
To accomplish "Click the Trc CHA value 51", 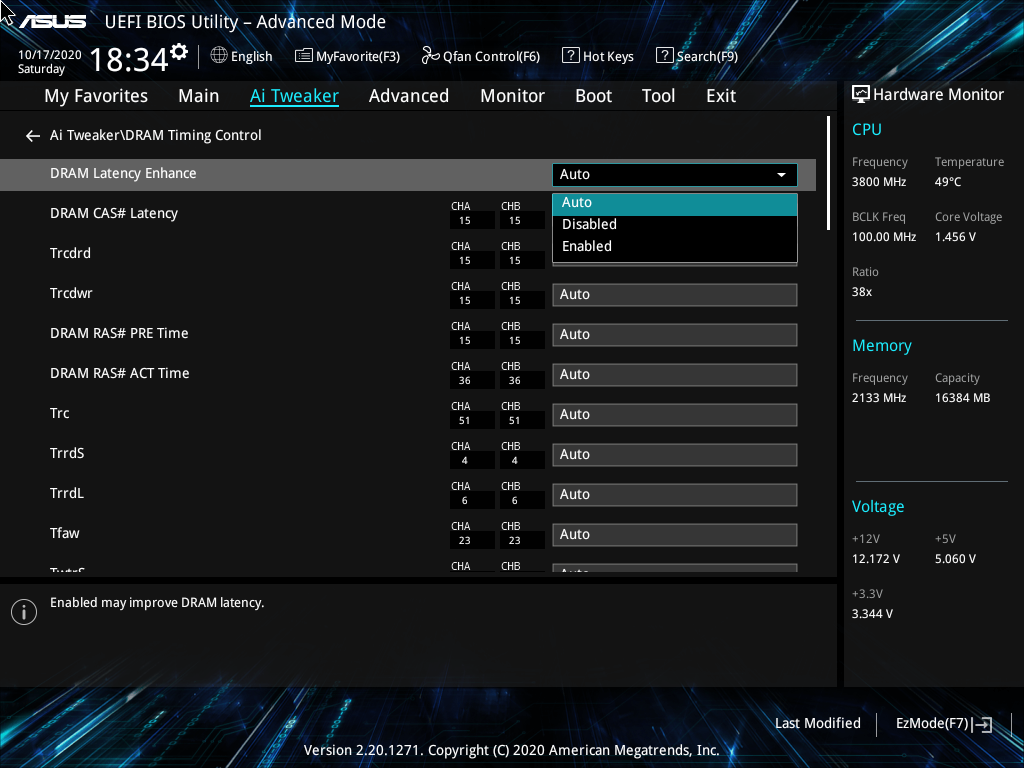I will pyautogui.click(x=464, y=421).
